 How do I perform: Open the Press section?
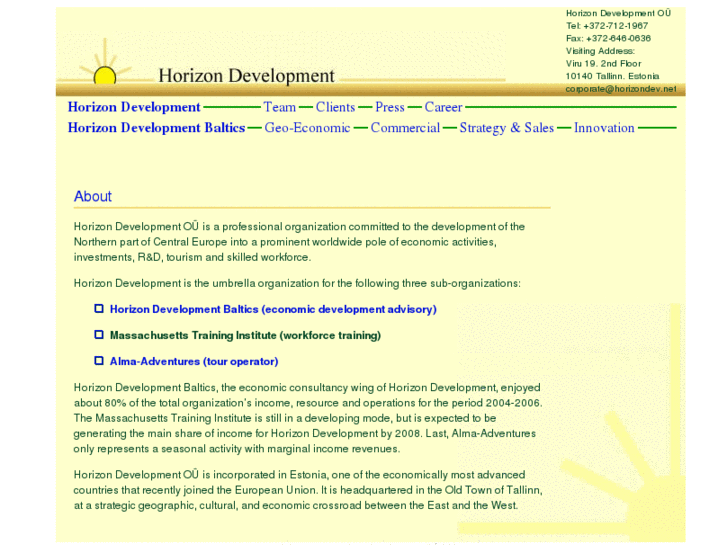390,107
